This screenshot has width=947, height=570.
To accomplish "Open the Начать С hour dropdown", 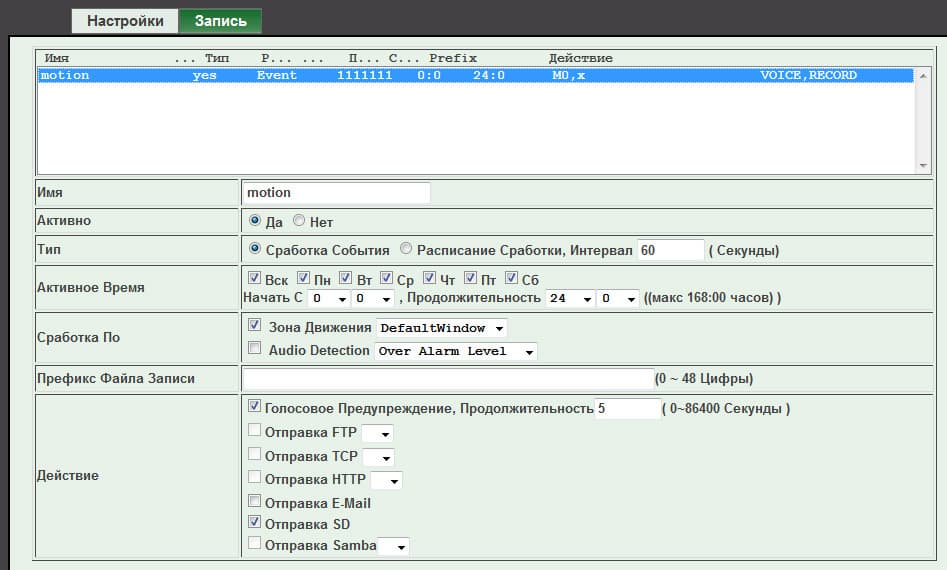I will pyautogui.click(x=328, y=298).
